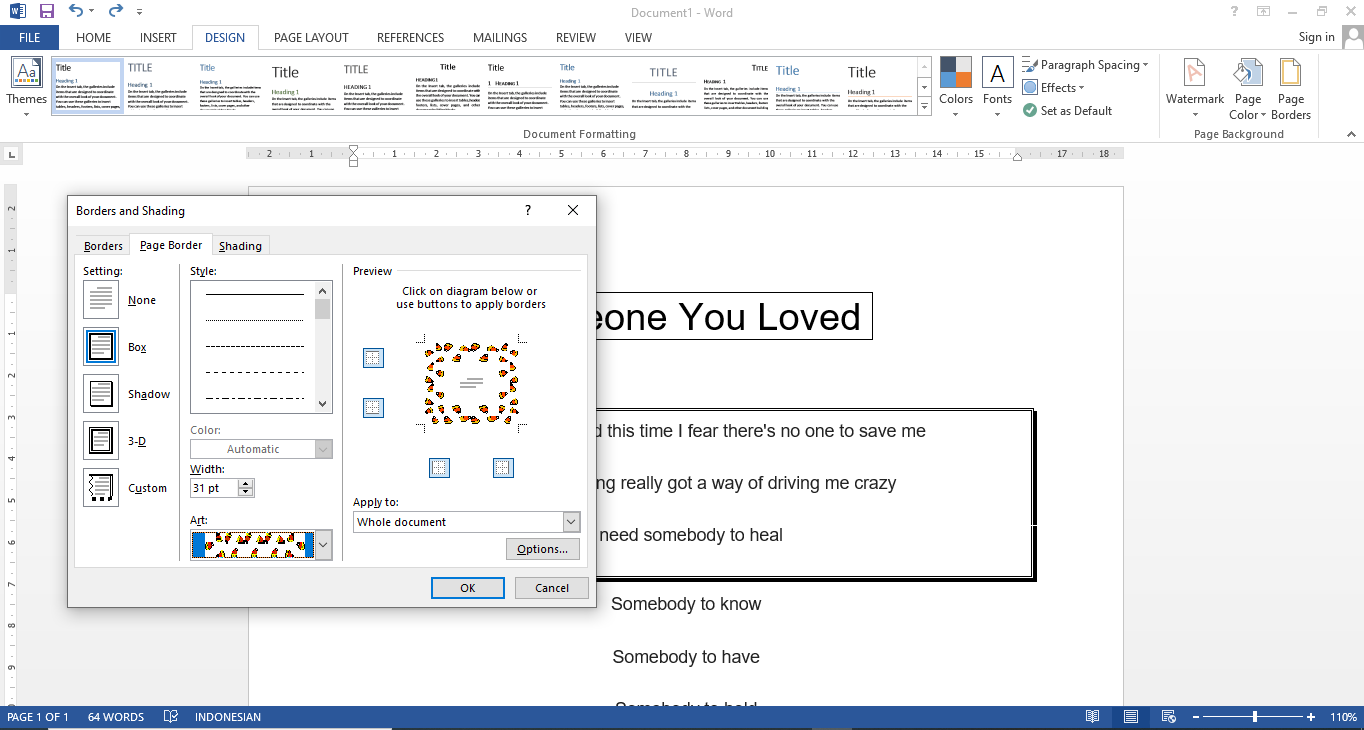Viewport: 1364px width, 730px height.
Task: Adjust the zoom slider in status bar
Action: (1253, 716)
